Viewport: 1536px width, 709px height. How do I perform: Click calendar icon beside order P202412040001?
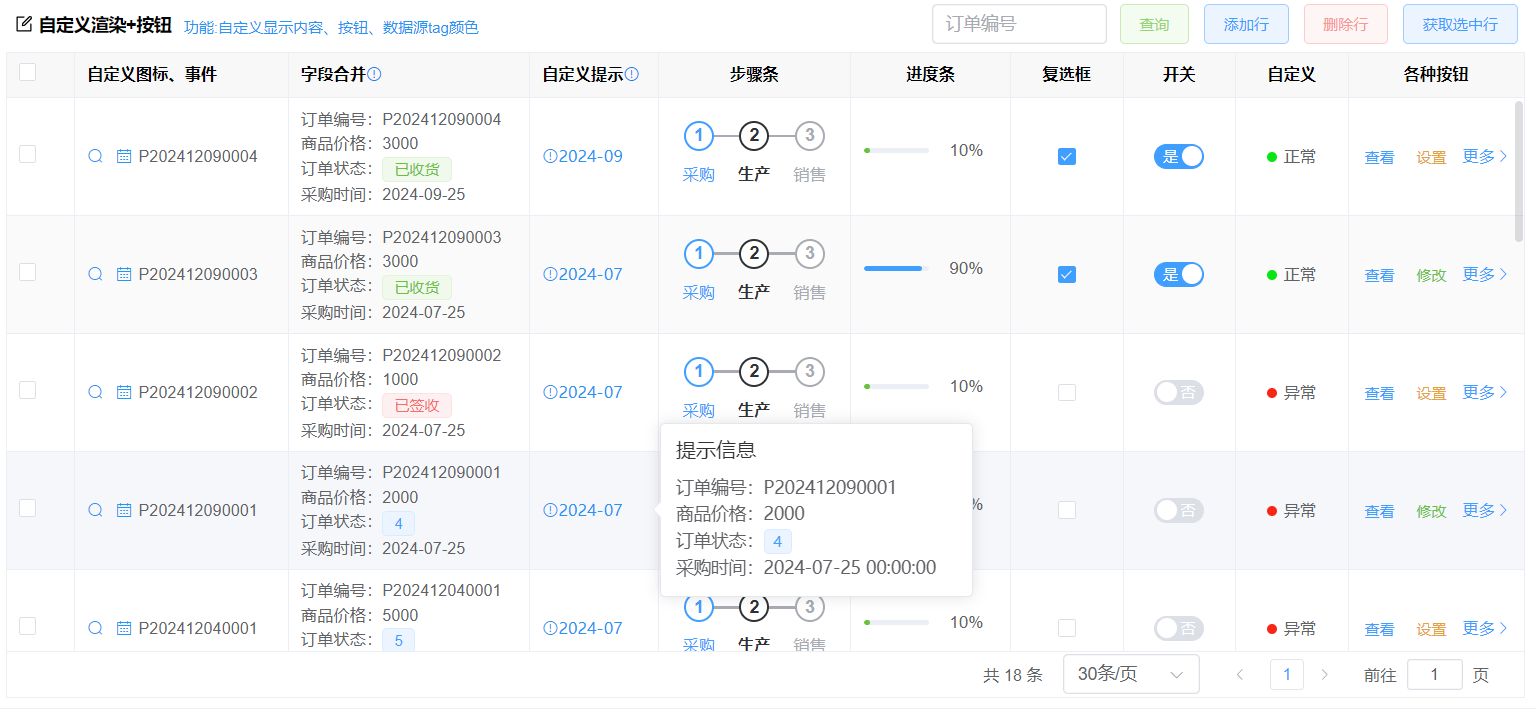point(124,628)
